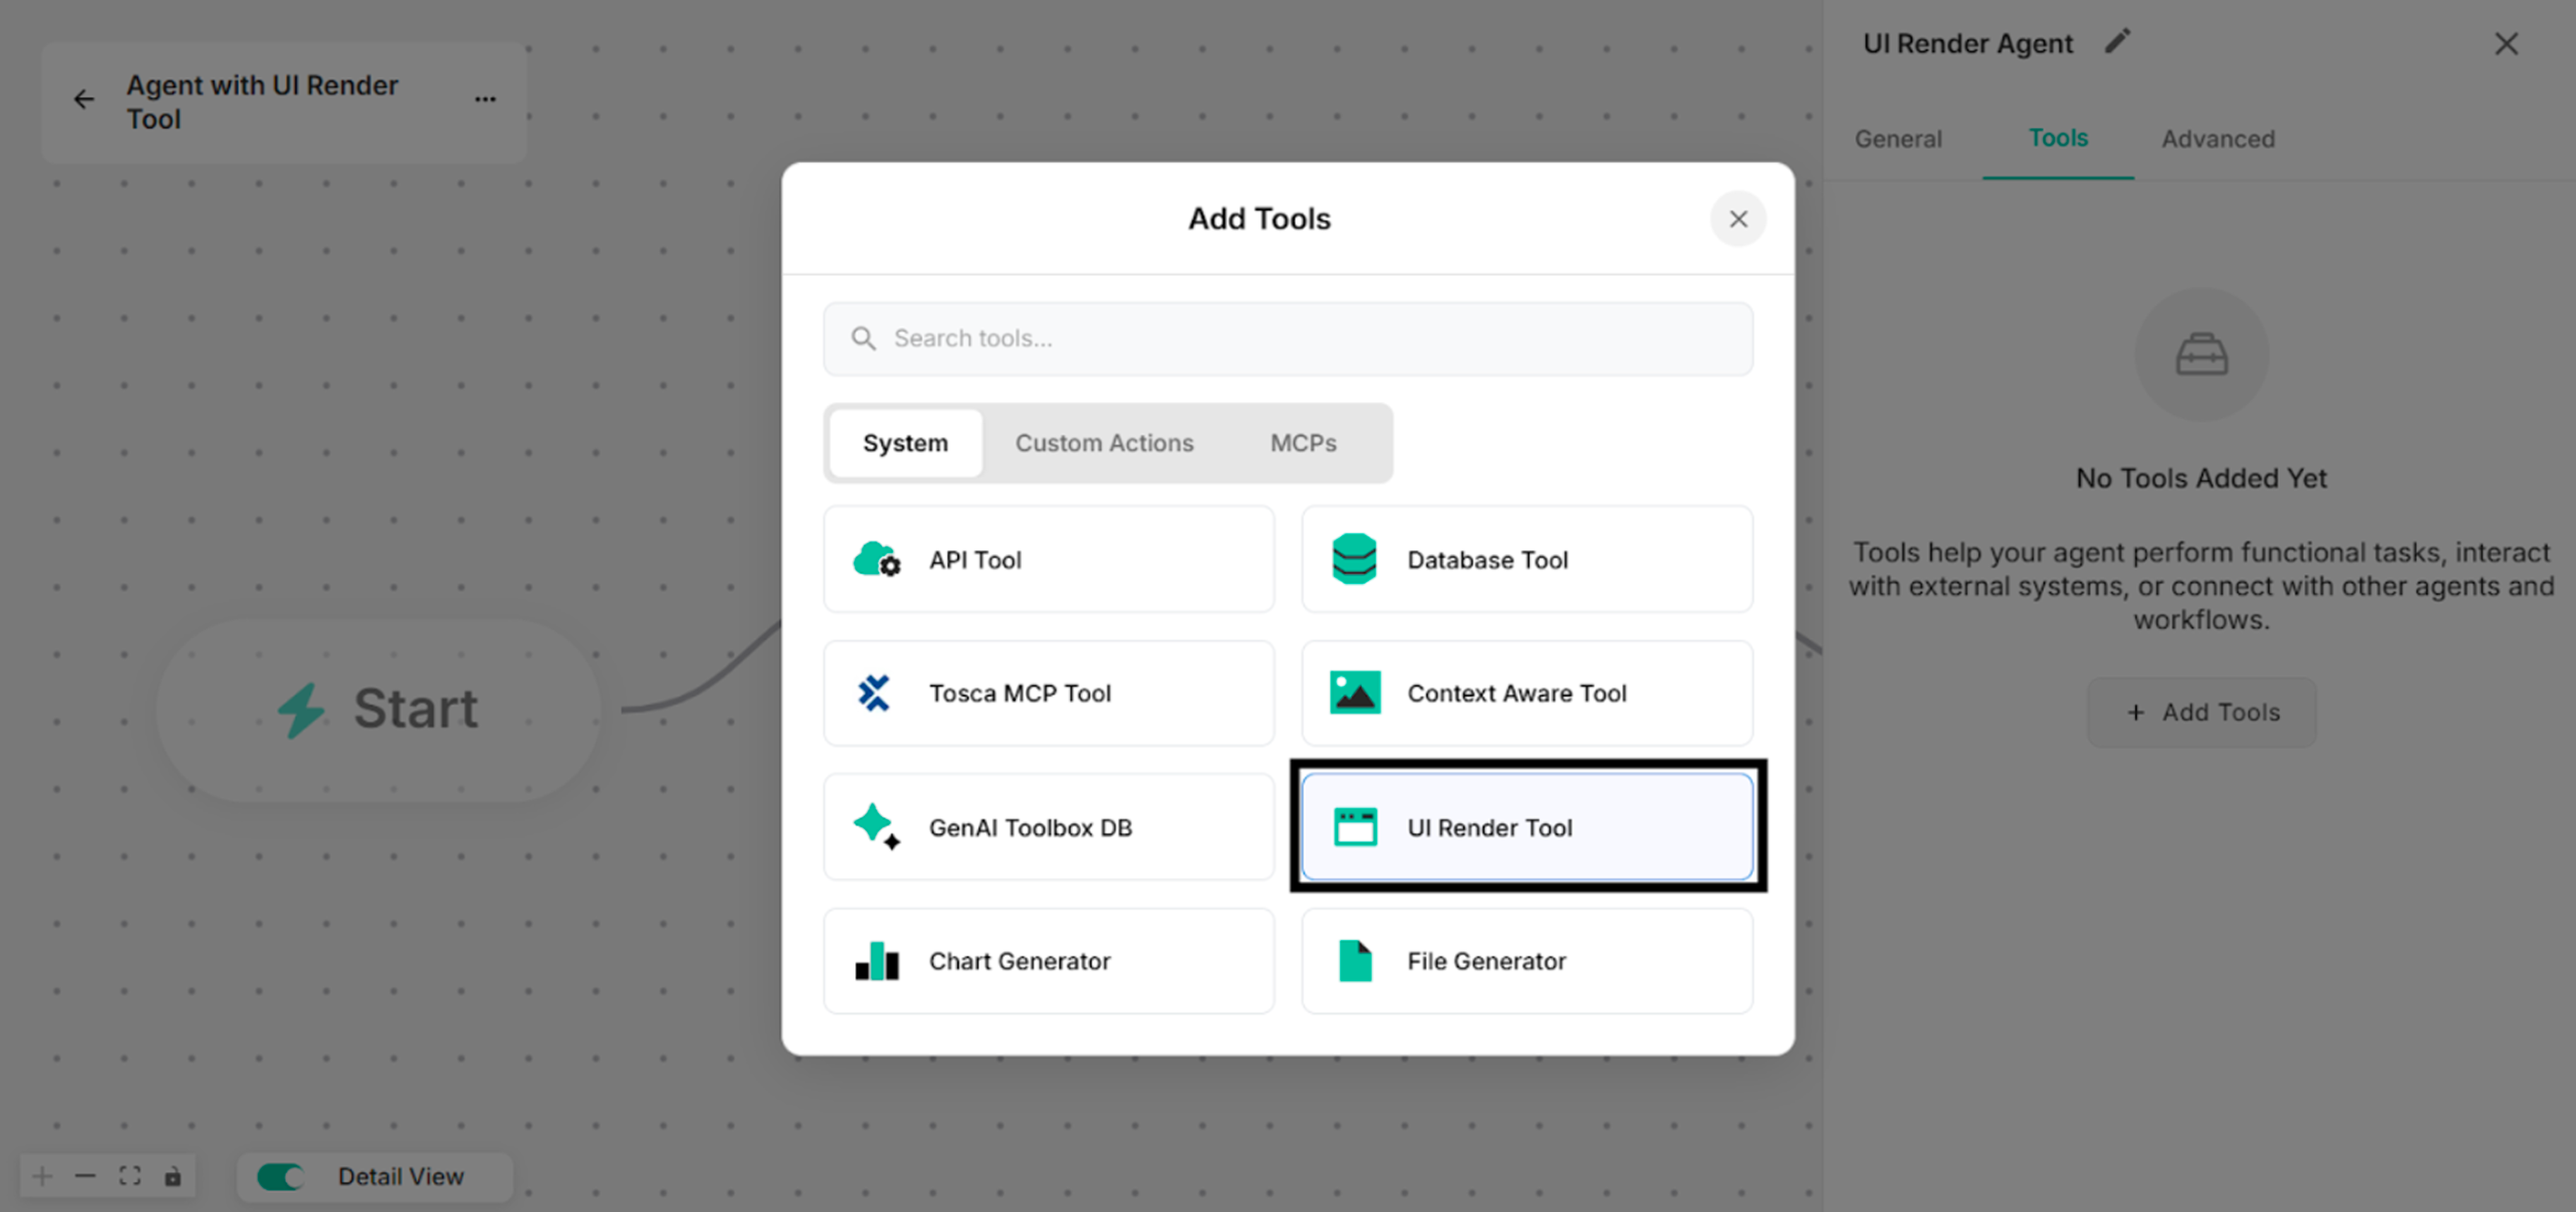Click the 'Chart Generator' label
The height and width of the screenshot is (1212, 2576).
click(x=1019, y=961)
